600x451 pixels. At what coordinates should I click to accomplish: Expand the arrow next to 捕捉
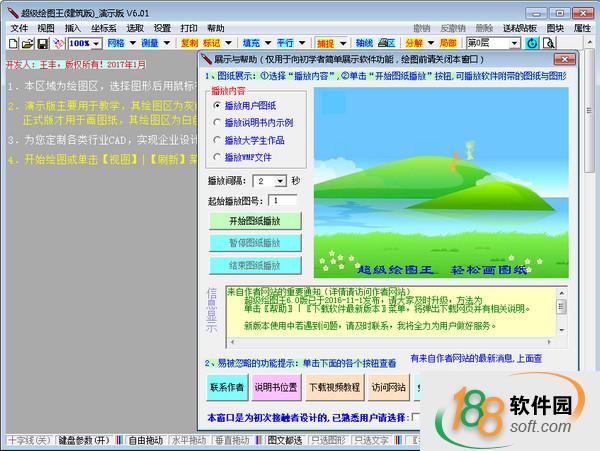point(343,43)
